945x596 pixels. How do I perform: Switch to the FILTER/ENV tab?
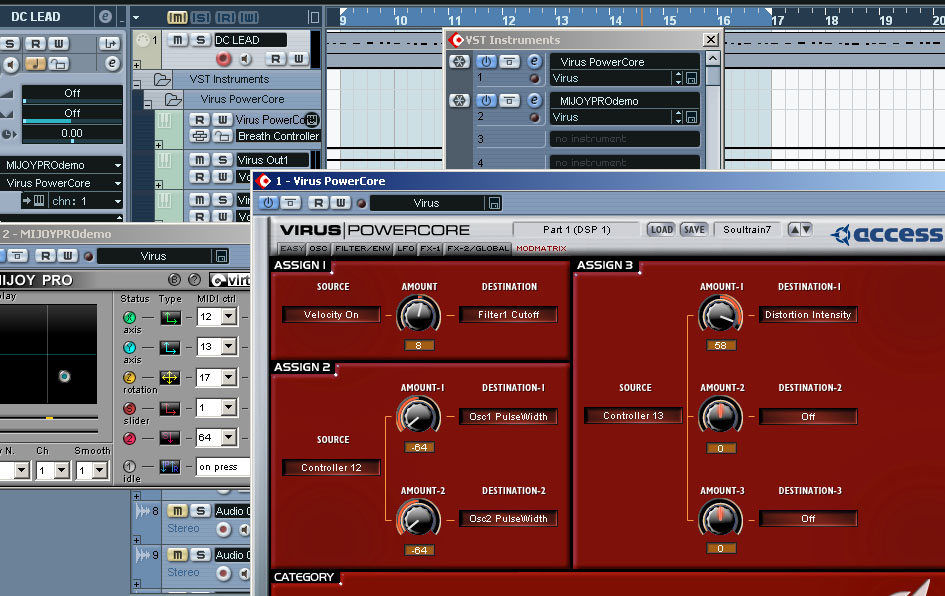pos(363,248)
